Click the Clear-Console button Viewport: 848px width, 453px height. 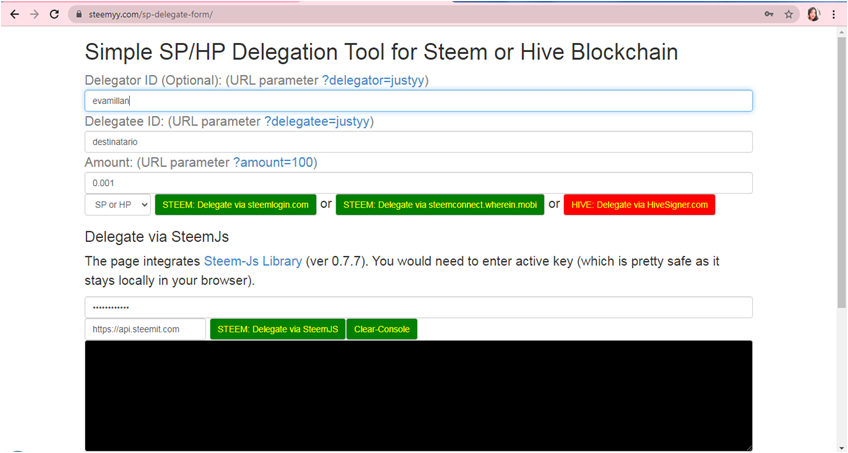tap(382, 329)
